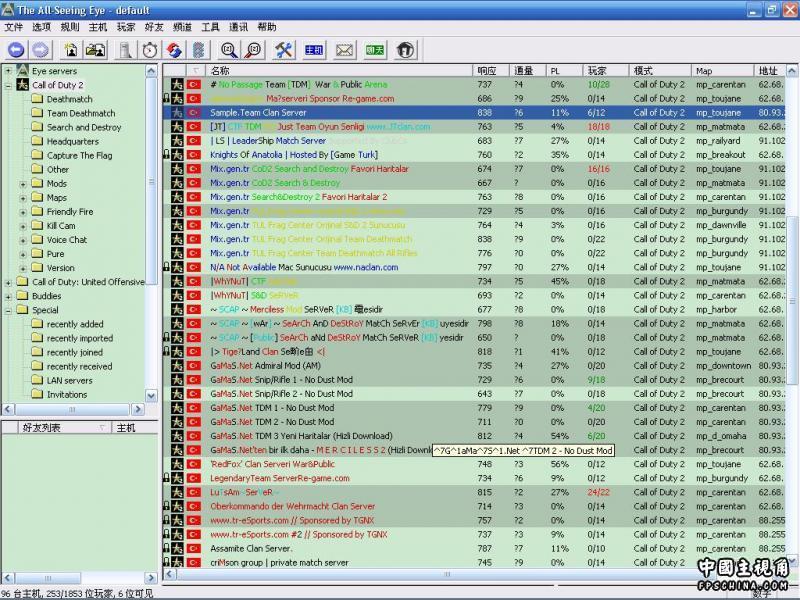This screenshot has height=600, width=800.
Task: Select the Knights Of Anatolia server row
Action: [474, 155]
